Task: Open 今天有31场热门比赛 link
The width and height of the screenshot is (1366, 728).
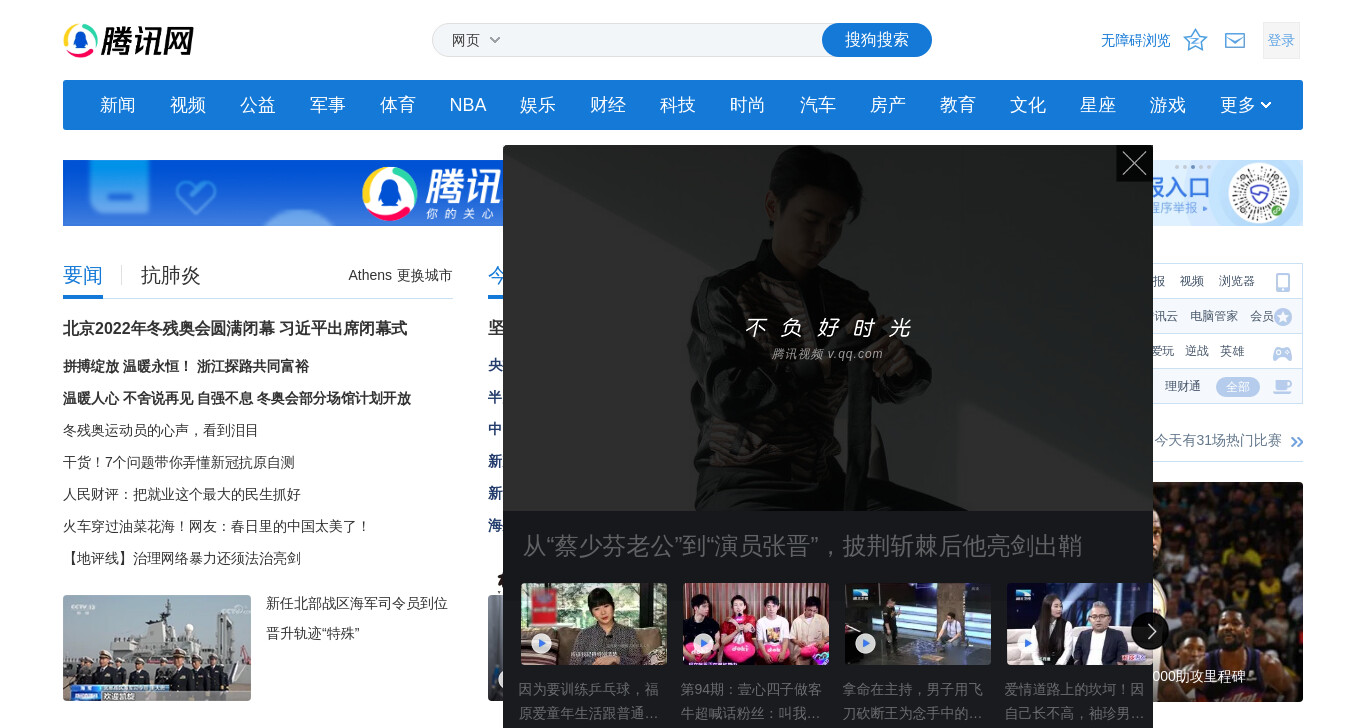Action: [x=1218, y=440]
